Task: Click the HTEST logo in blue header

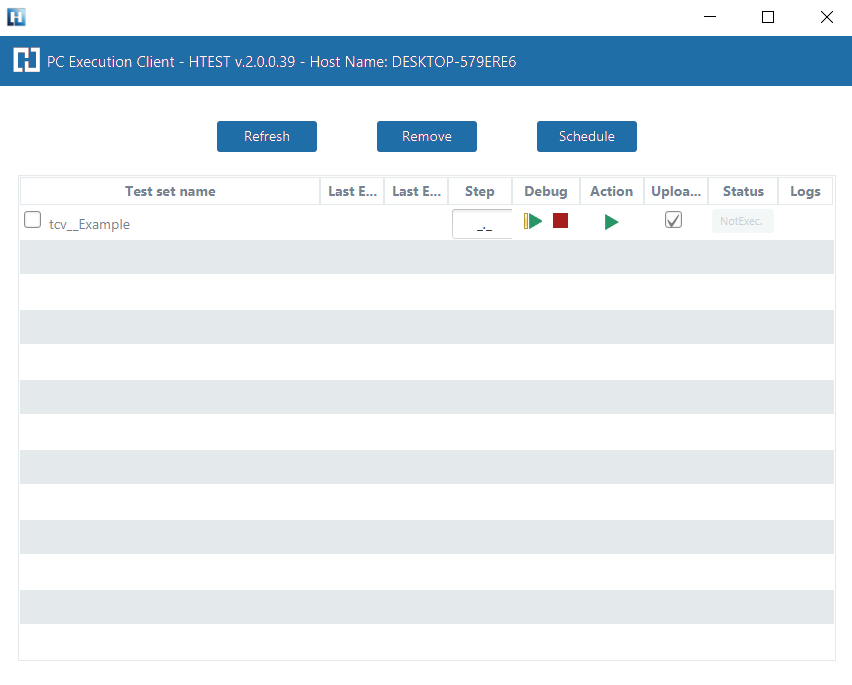Action: coord(26,61)
